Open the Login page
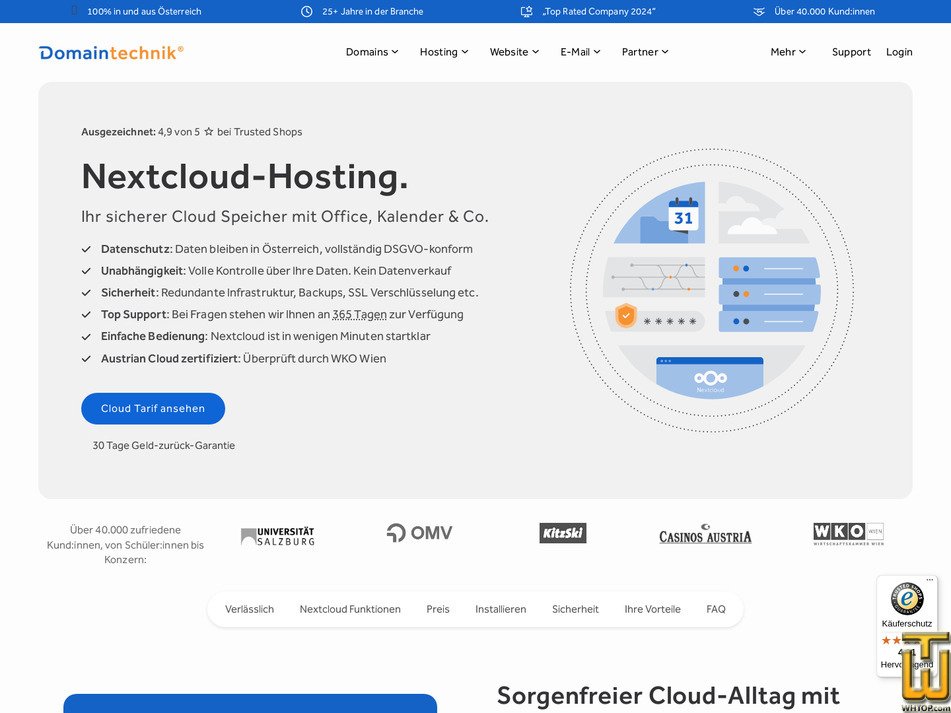The image size is (951, 713). pyautogui.click(x=899, y=52)
